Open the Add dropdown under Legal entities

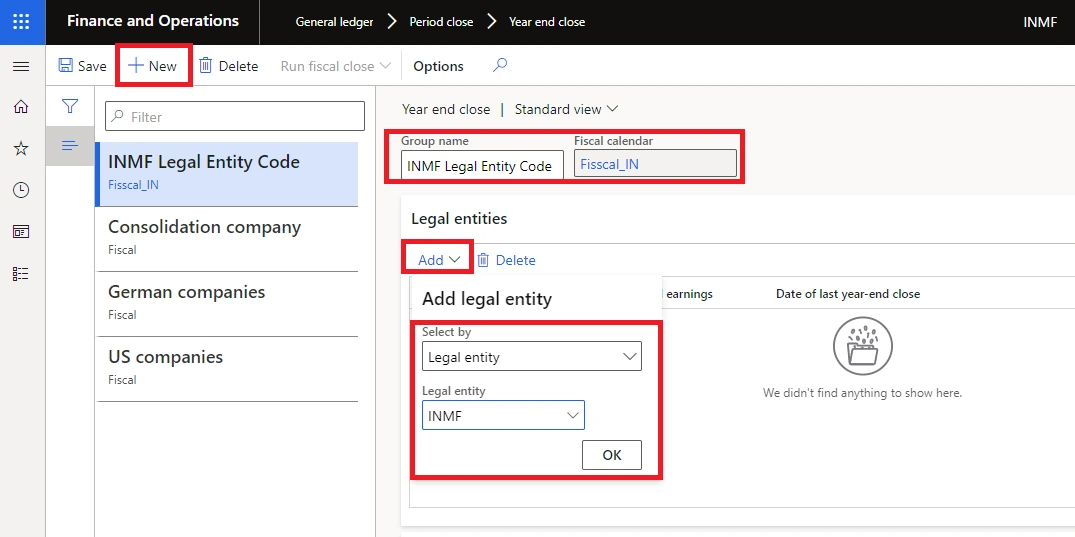pyautogui.click(x=439, y=260)
